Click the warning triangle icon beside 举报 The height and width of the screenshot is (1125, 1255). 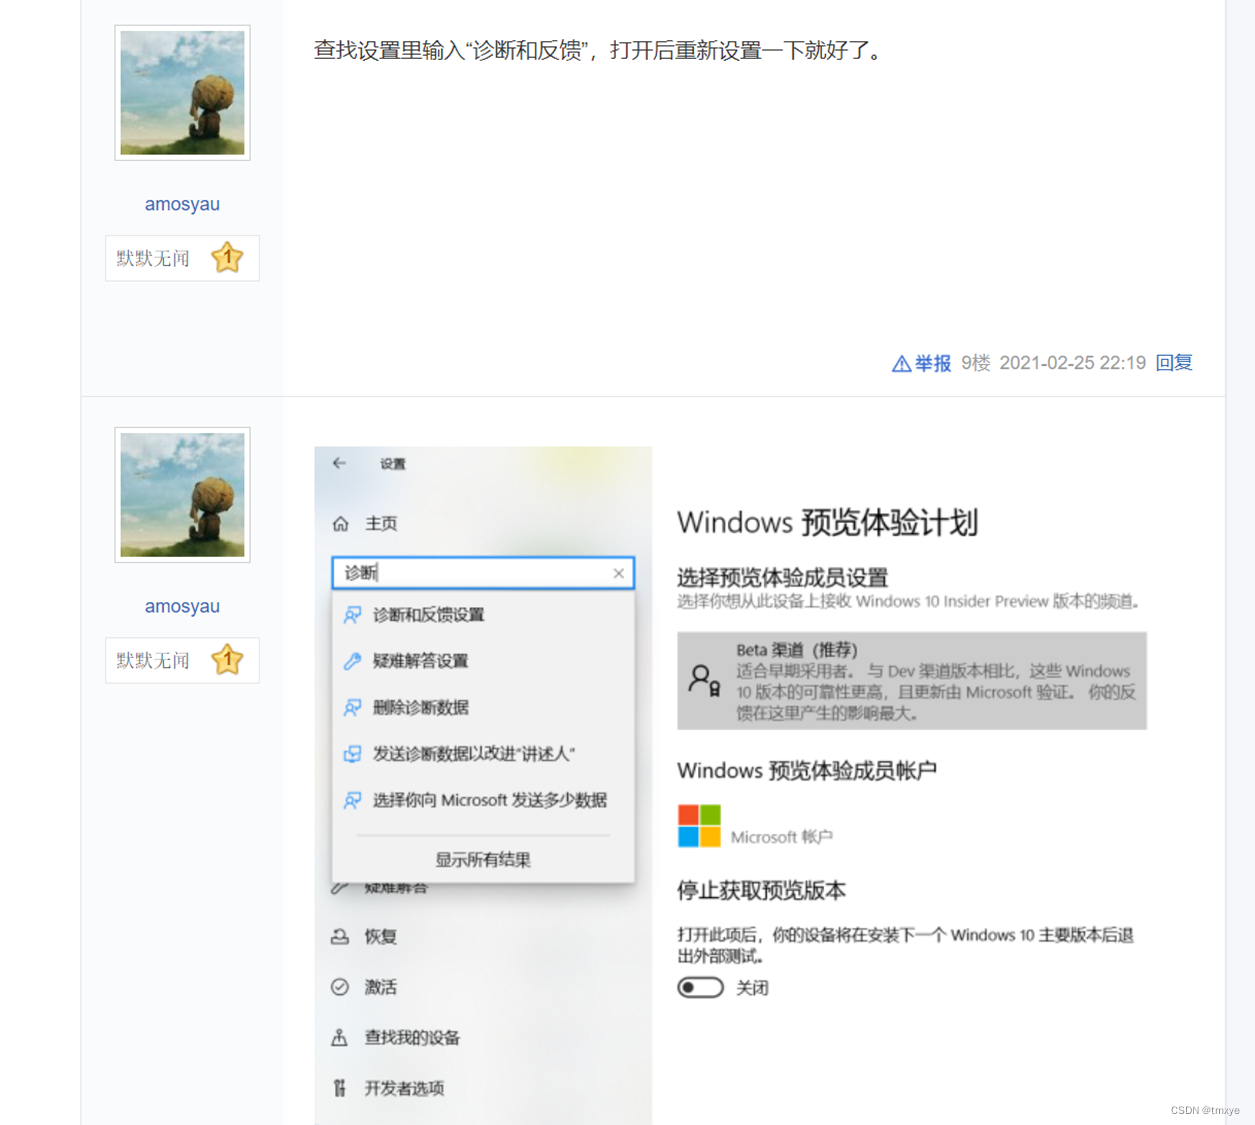[x=901, y=364]
